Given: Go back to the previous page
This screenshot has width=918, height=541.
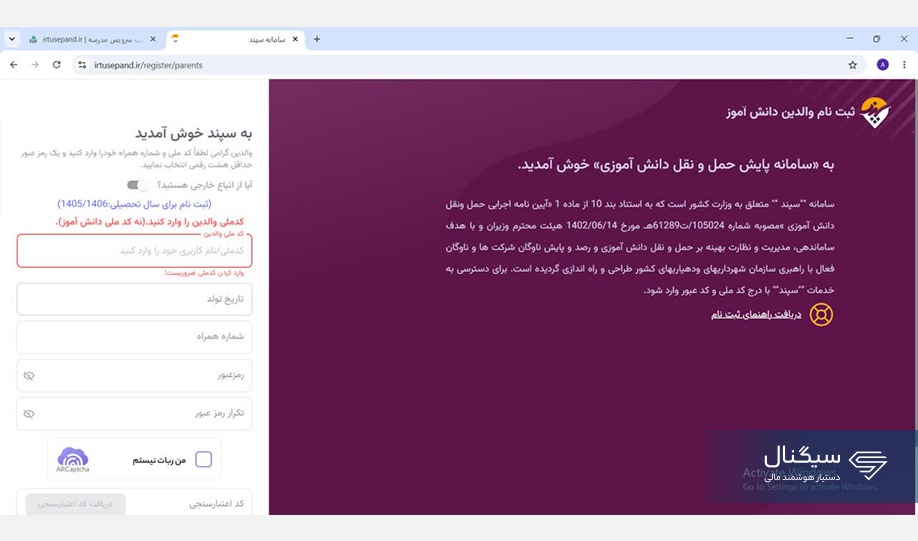Looking at the screenshot, I should pos(14,65).
